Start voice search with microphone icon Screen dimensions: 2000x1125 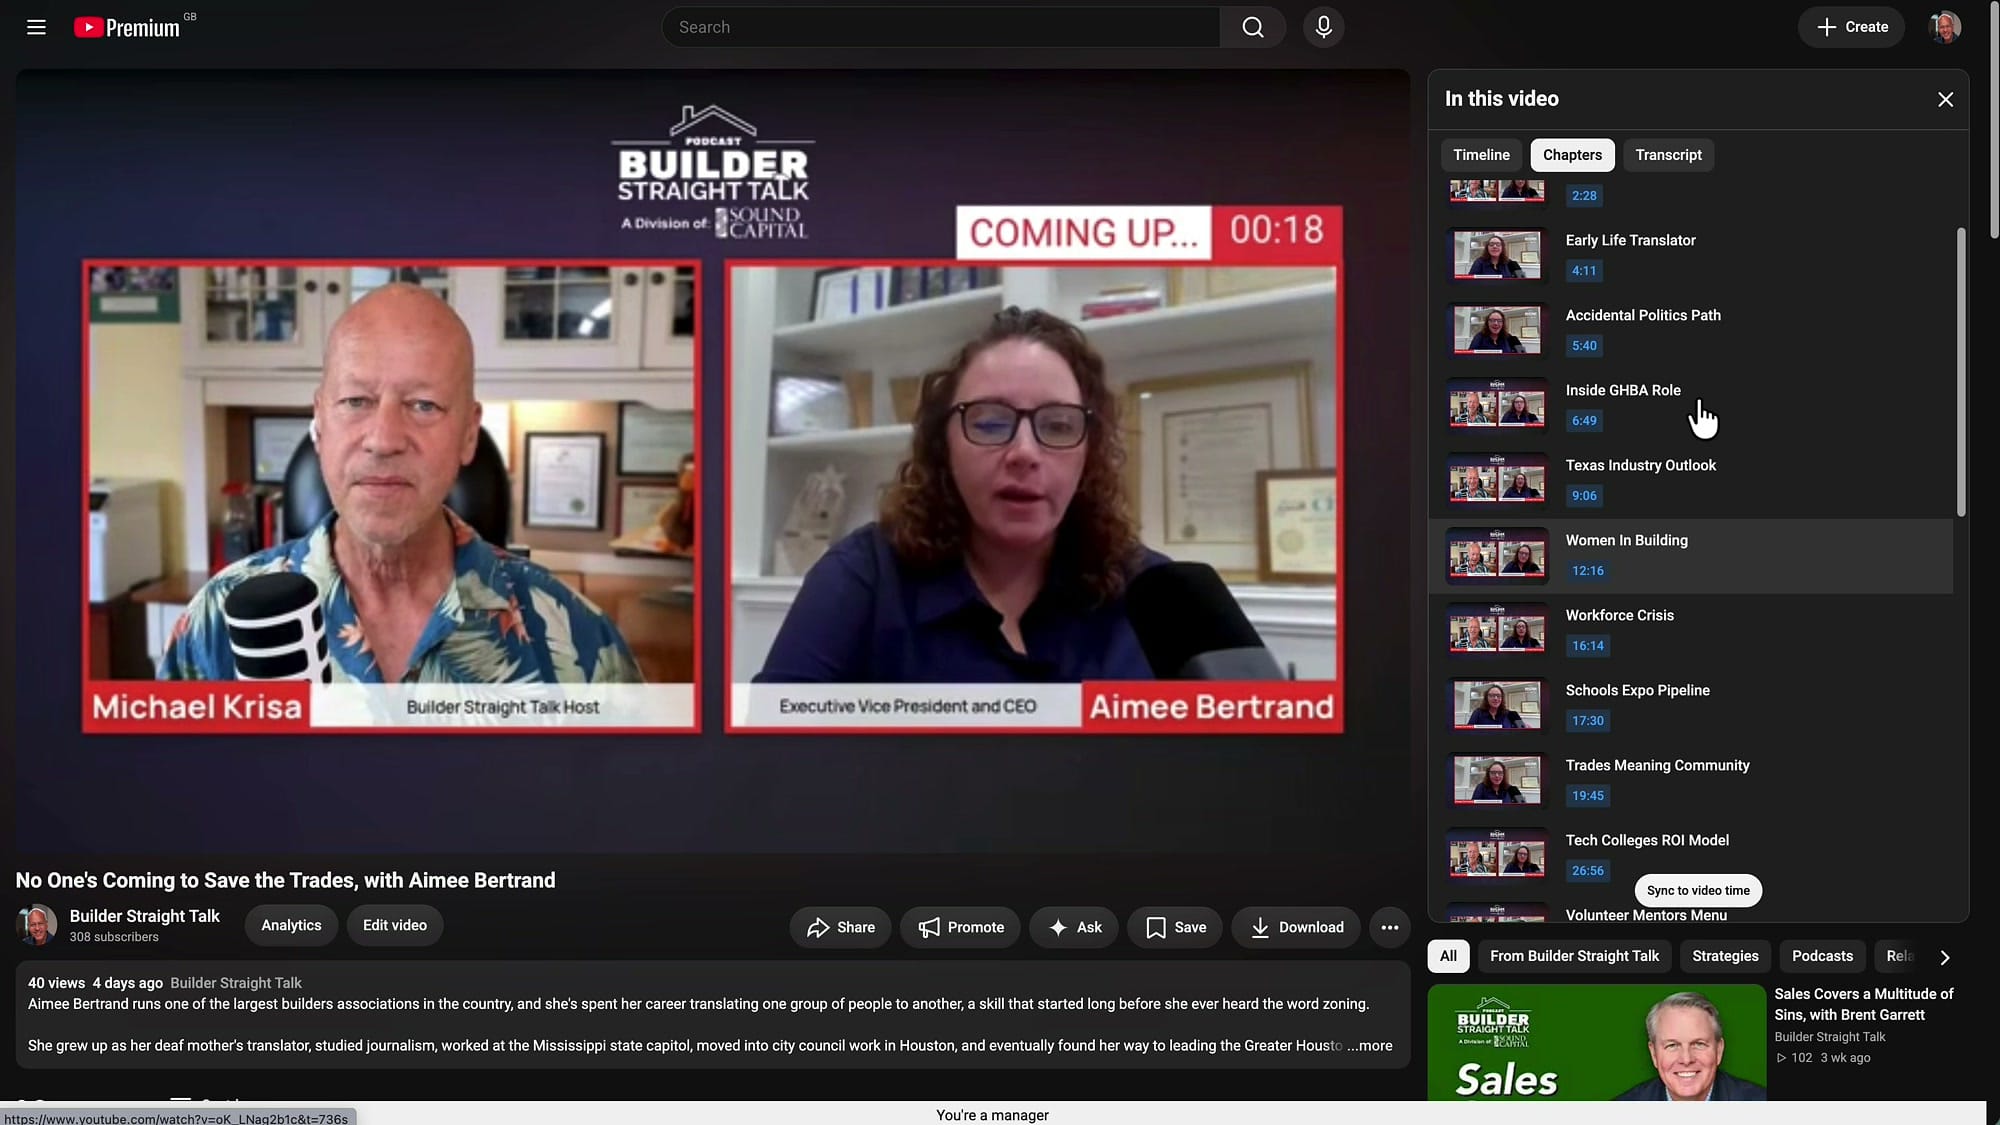point(1323,27)
